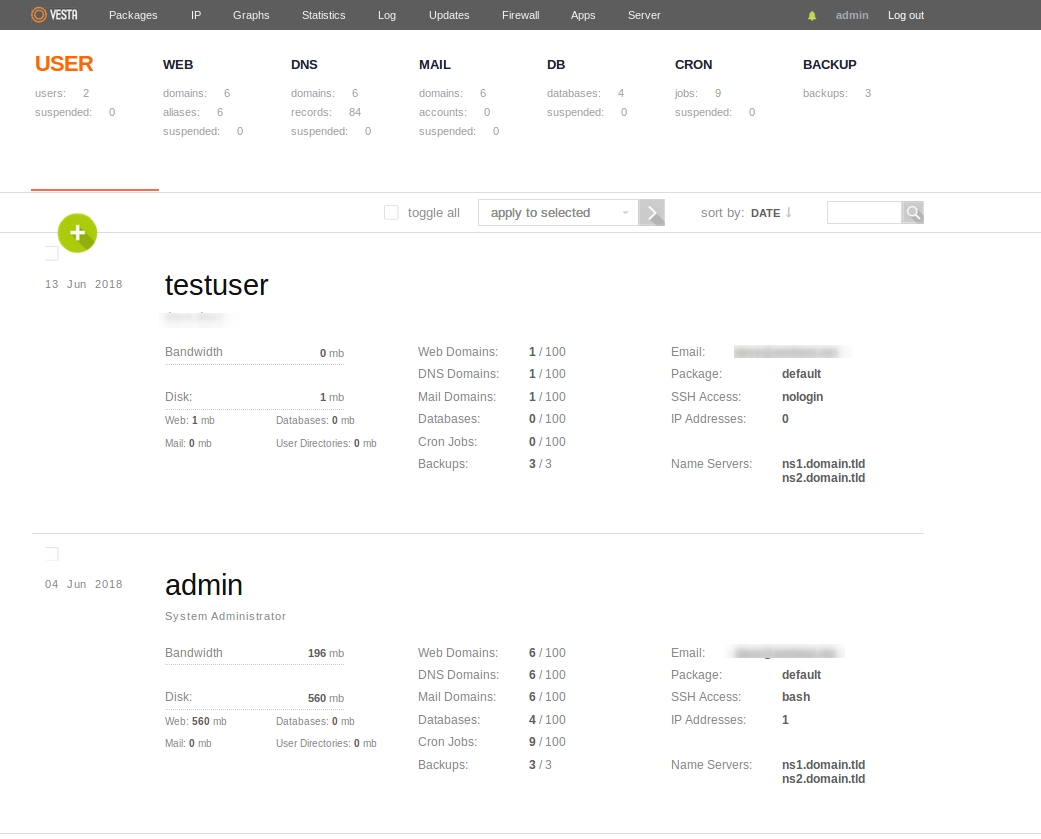Open the Packages menu item

pyautogui.click(x=133, y=15)
